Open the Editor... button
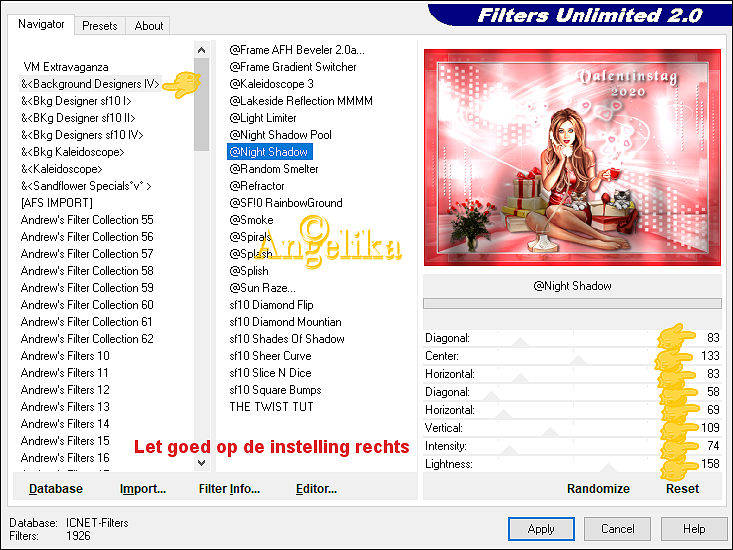 click(316, 489)
